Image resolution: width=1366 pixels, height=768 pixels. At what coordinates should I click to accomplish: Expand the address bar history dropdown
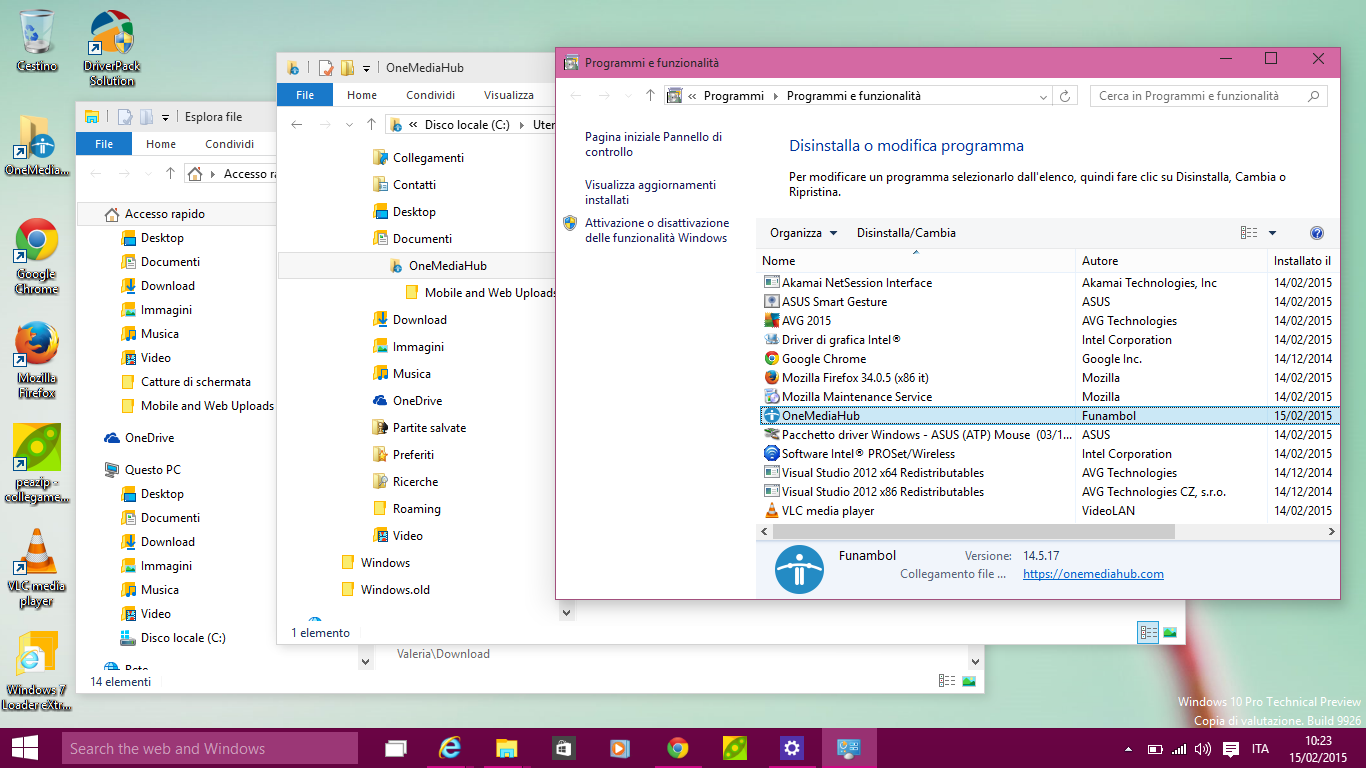click(1043, 96)
